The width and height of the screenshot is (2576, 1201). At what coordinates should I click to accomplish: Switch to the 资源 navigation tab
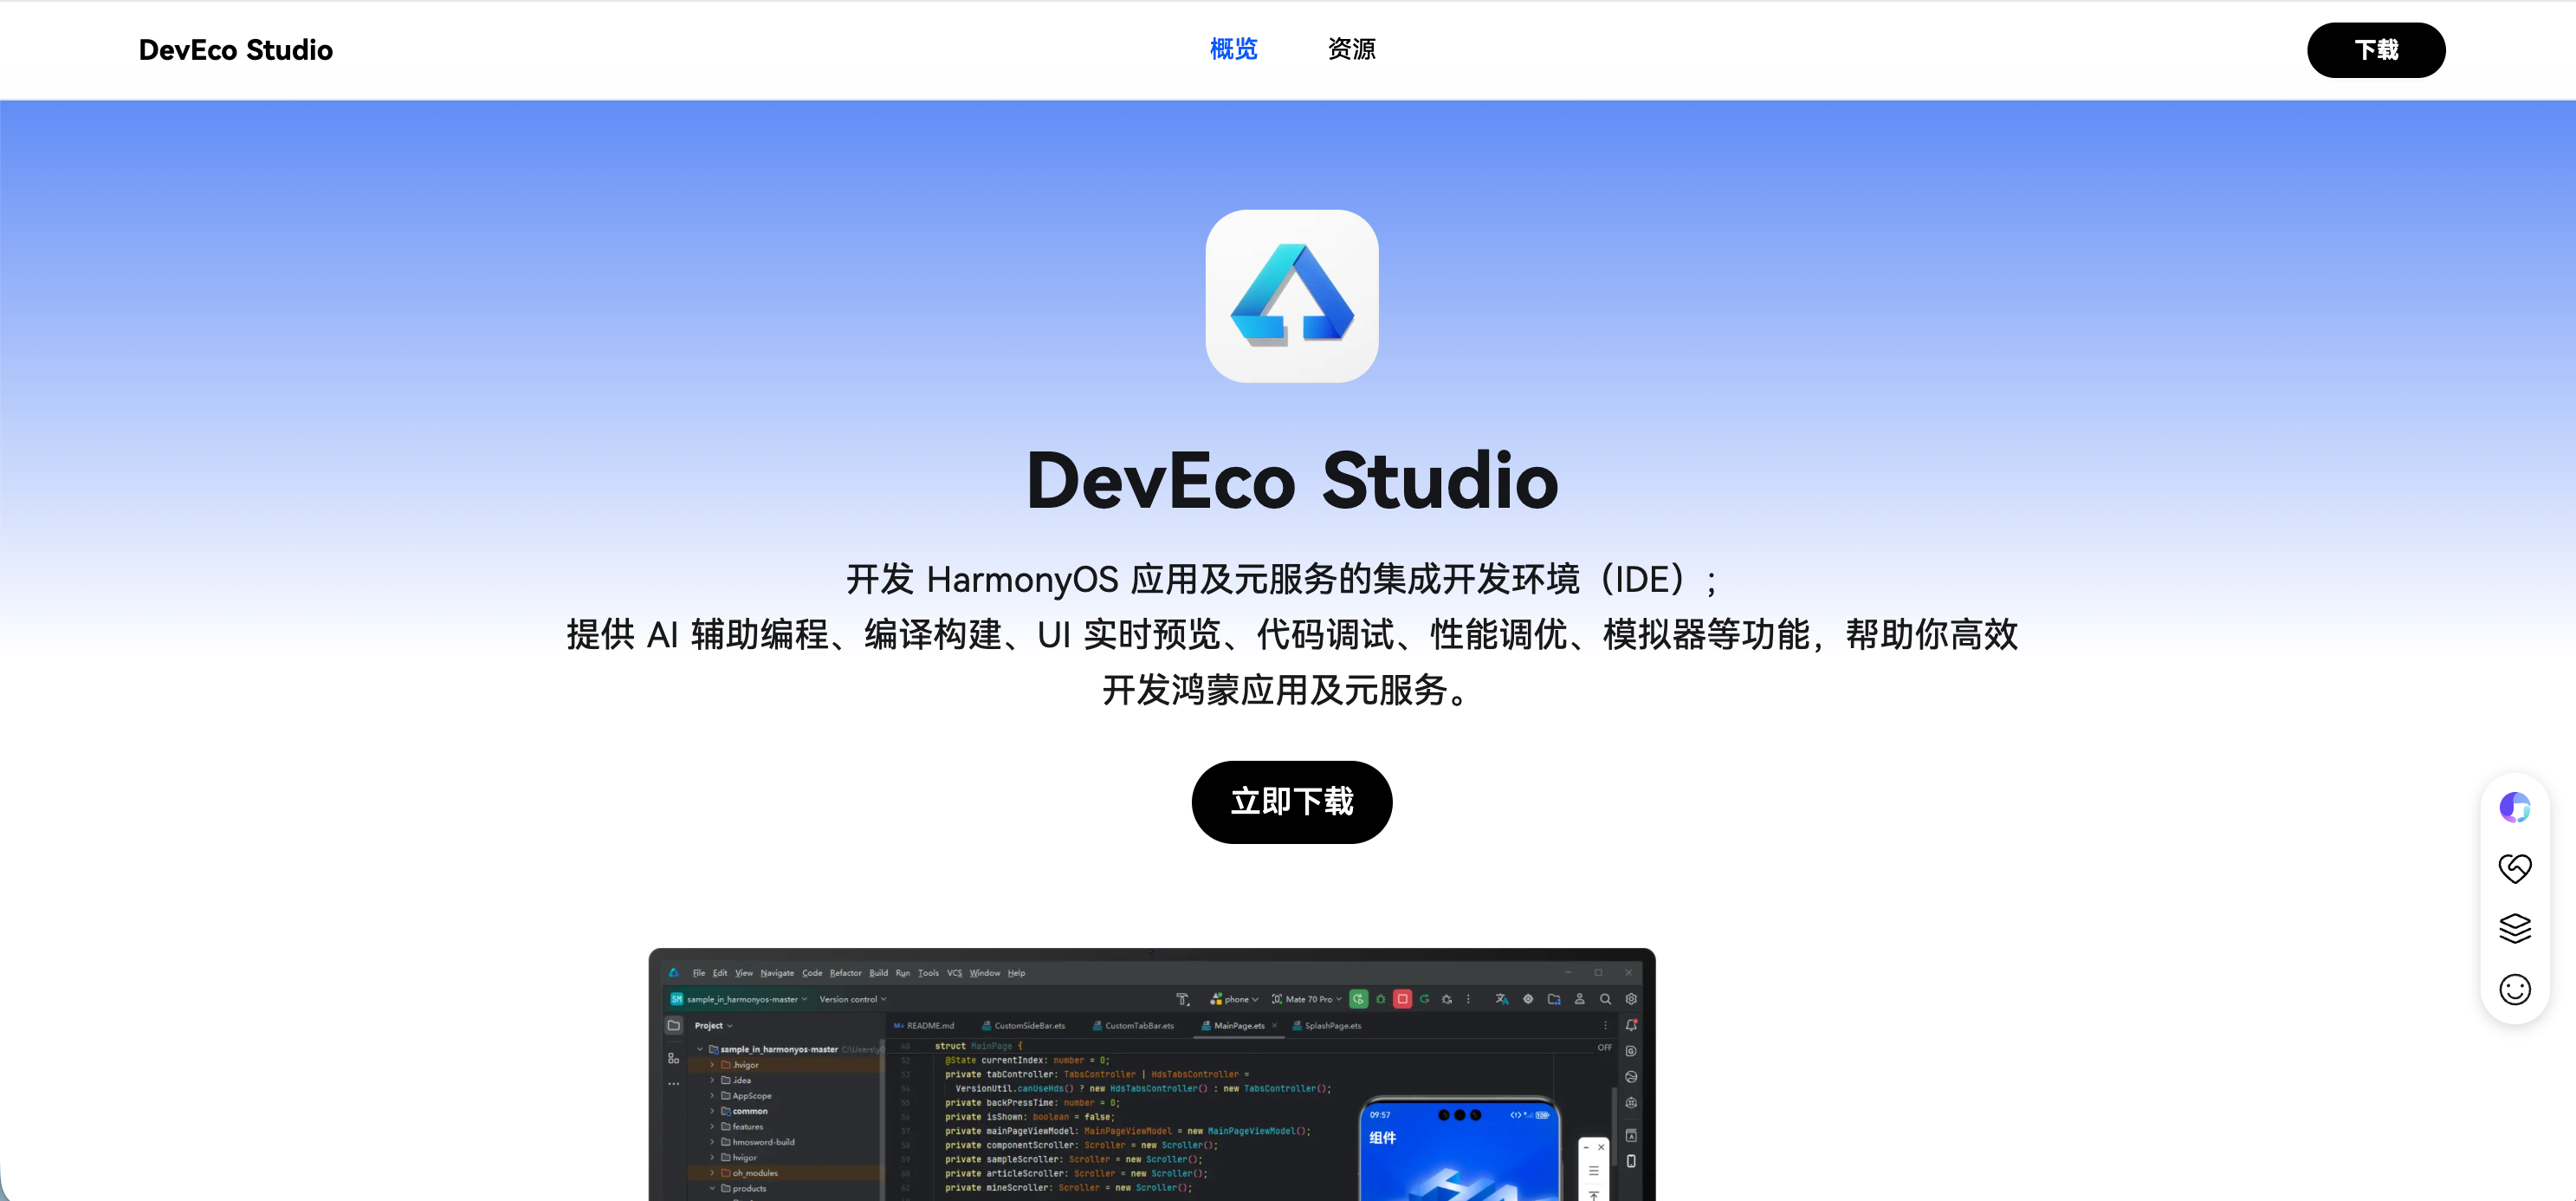(1351, 49)
